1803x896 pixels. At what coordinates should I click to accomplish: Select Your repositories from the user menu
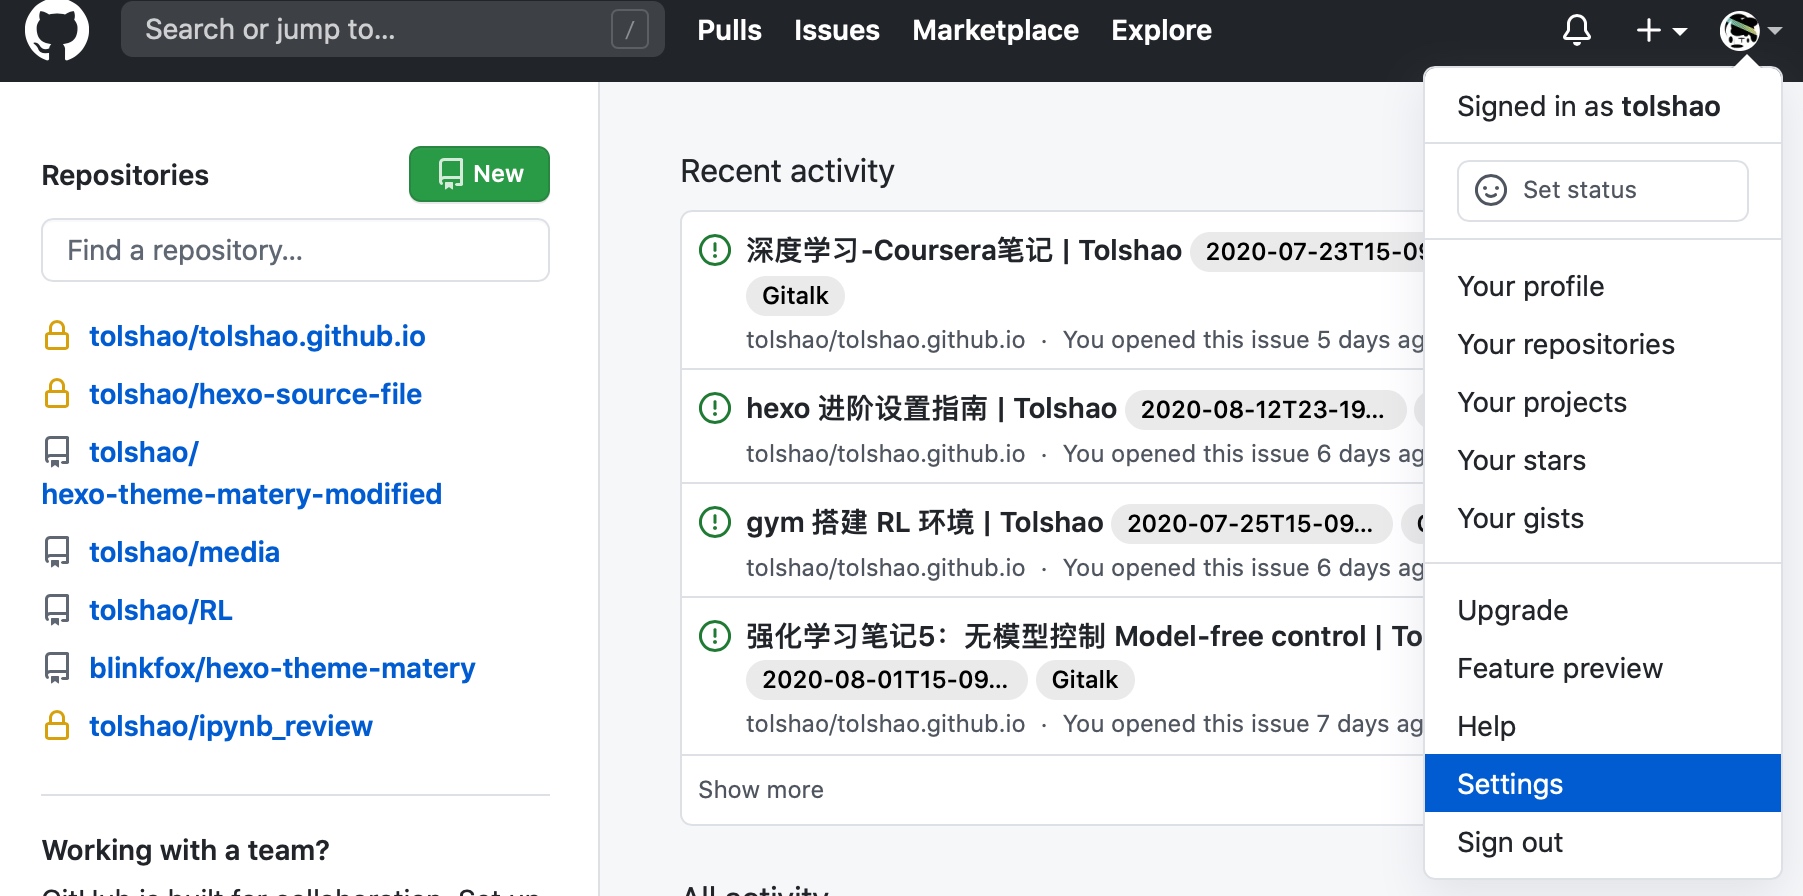[1602, 344]
